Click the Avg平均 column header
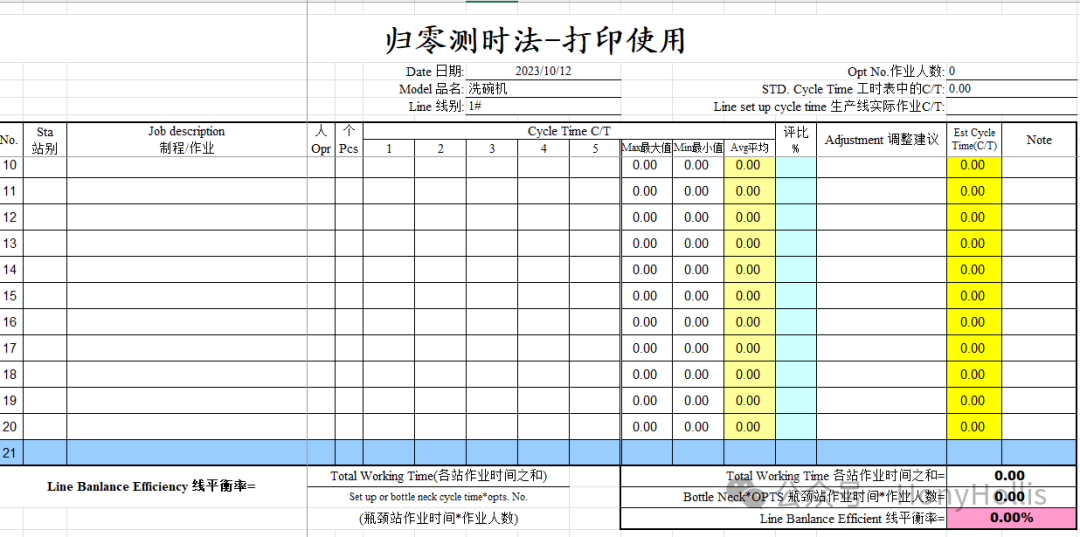 point(749,148)
